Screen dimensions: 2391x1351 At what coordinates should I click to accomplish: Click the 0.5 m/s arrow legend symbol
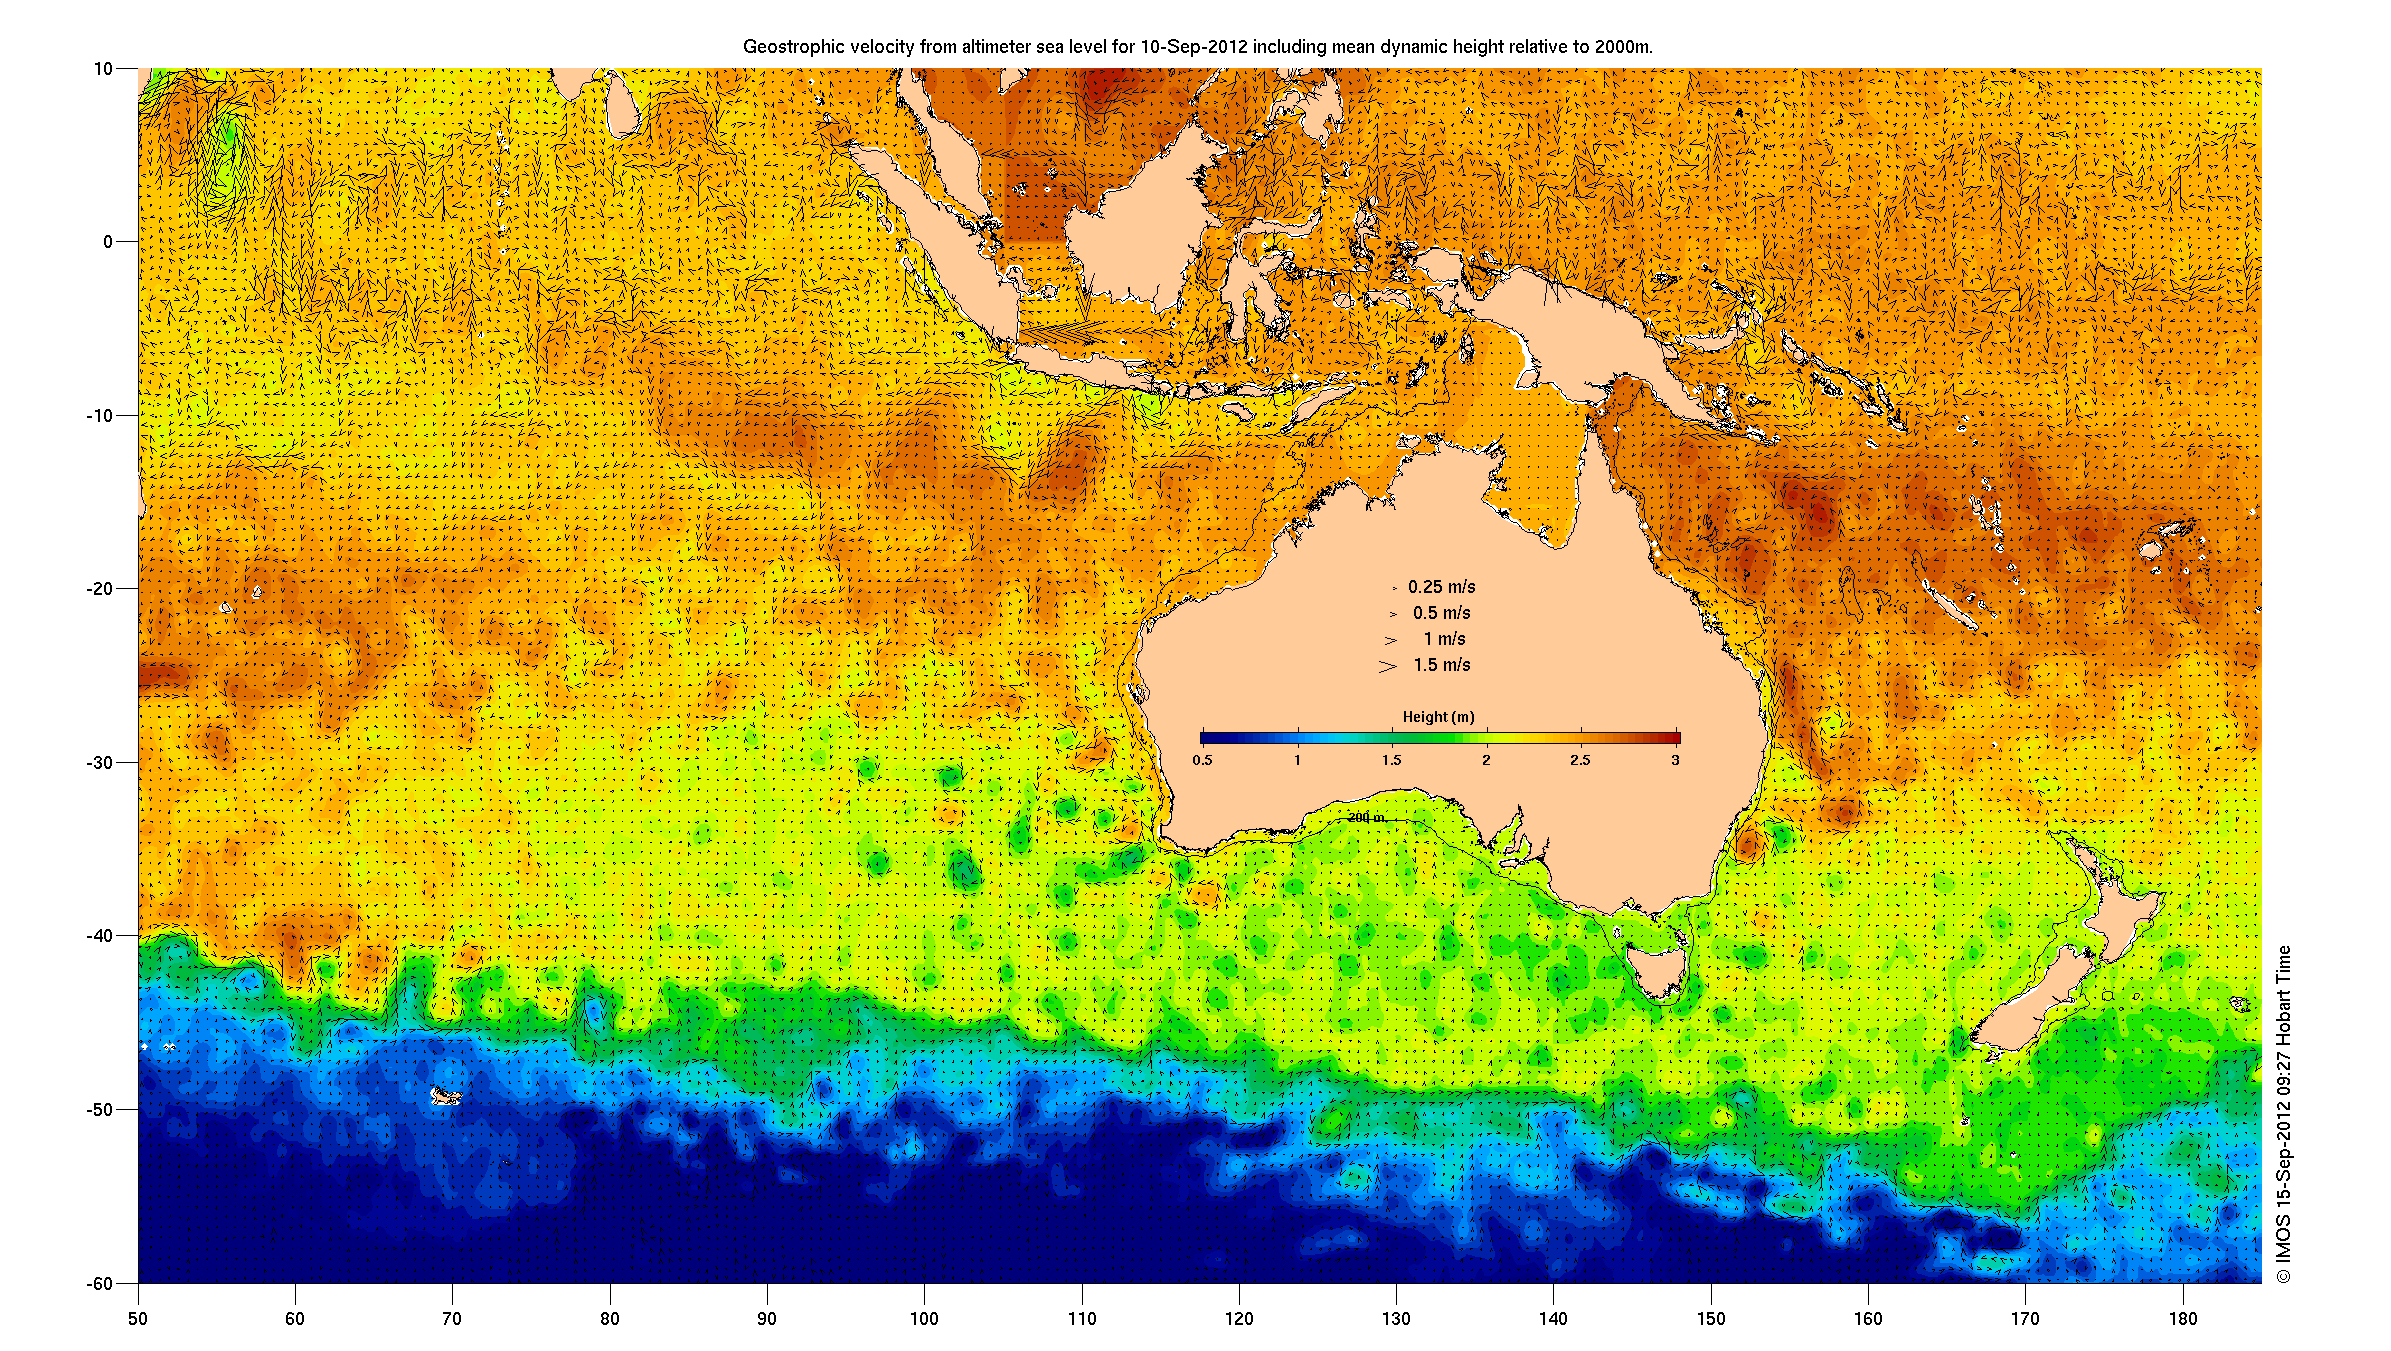(1393, 614)
